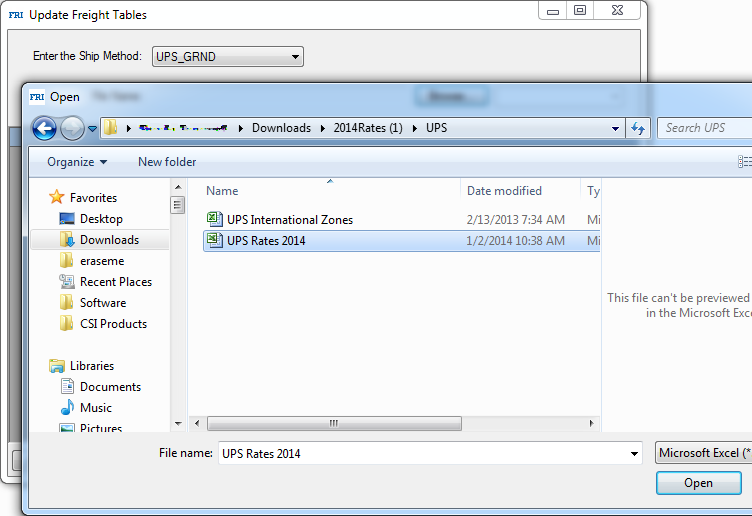
Task: Click the Music library note icon
Action: click(x=67, y=408)
